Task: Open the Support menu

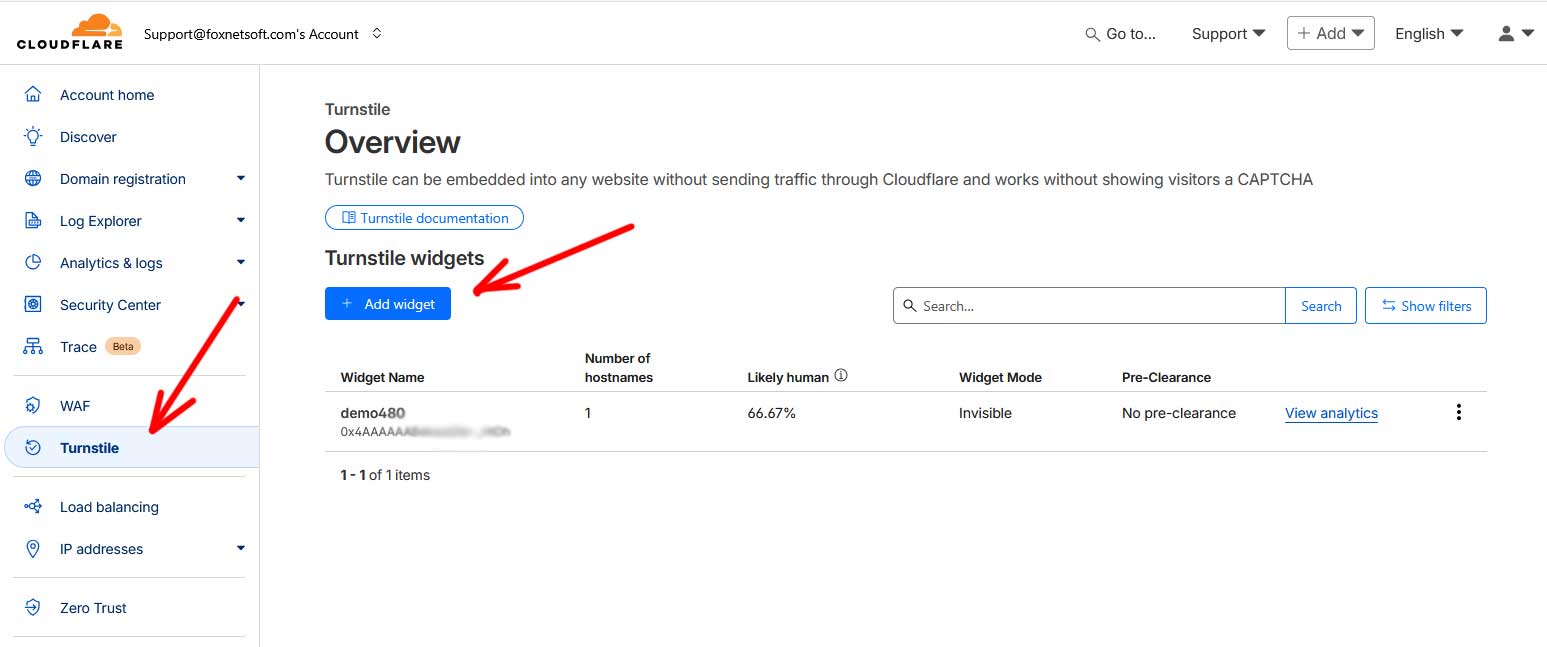Action: coord(1228,33)
